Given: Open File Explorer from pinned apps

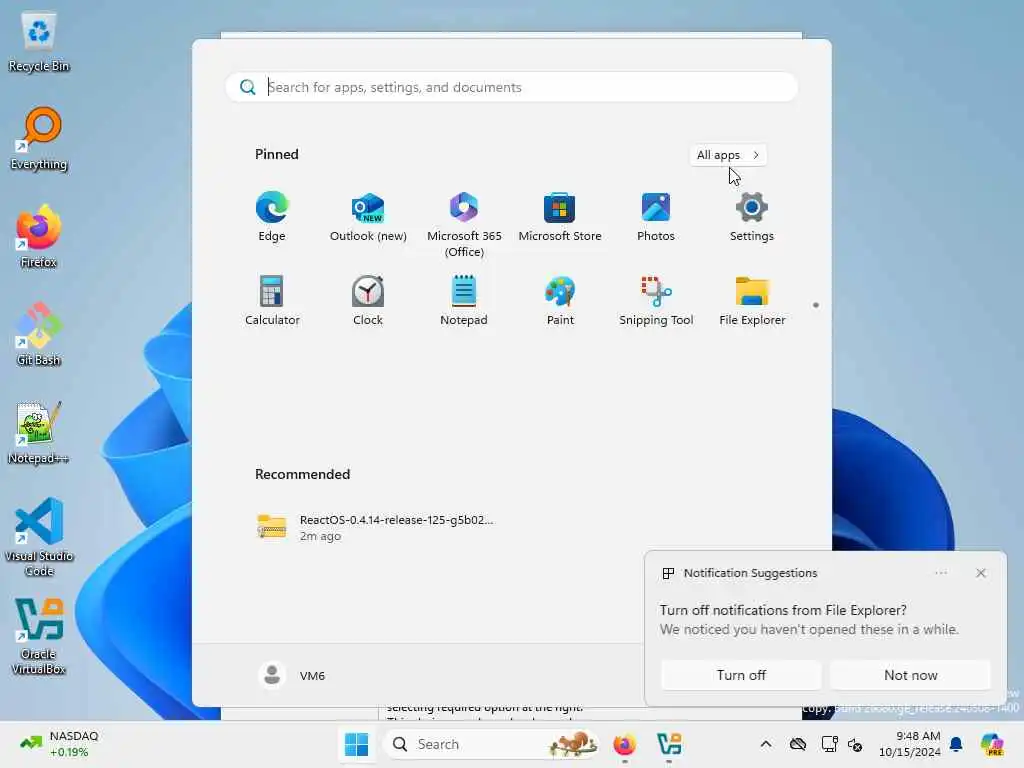Looking at the screenshot, I should [x=752, y=300].
